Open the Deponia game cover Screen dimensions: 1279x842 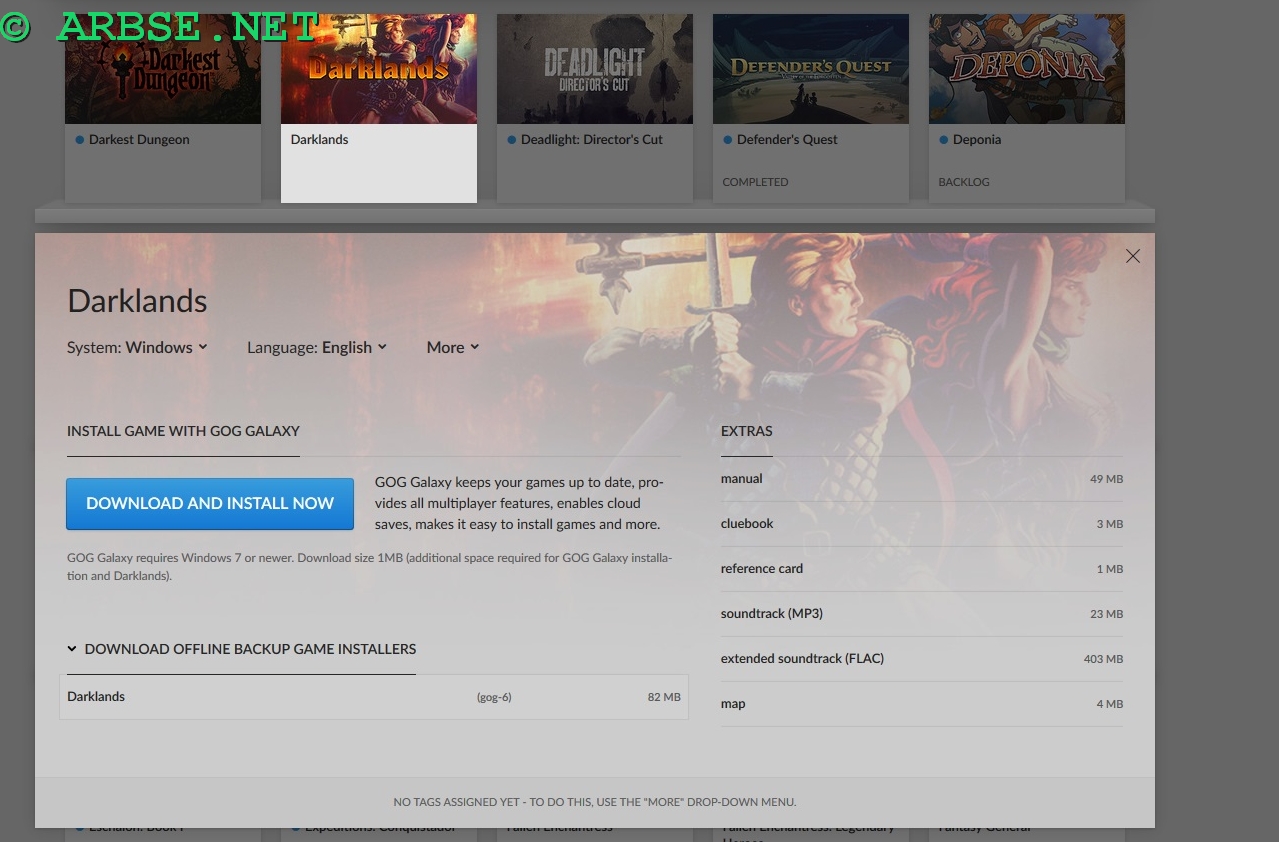tap(1027, 69)
